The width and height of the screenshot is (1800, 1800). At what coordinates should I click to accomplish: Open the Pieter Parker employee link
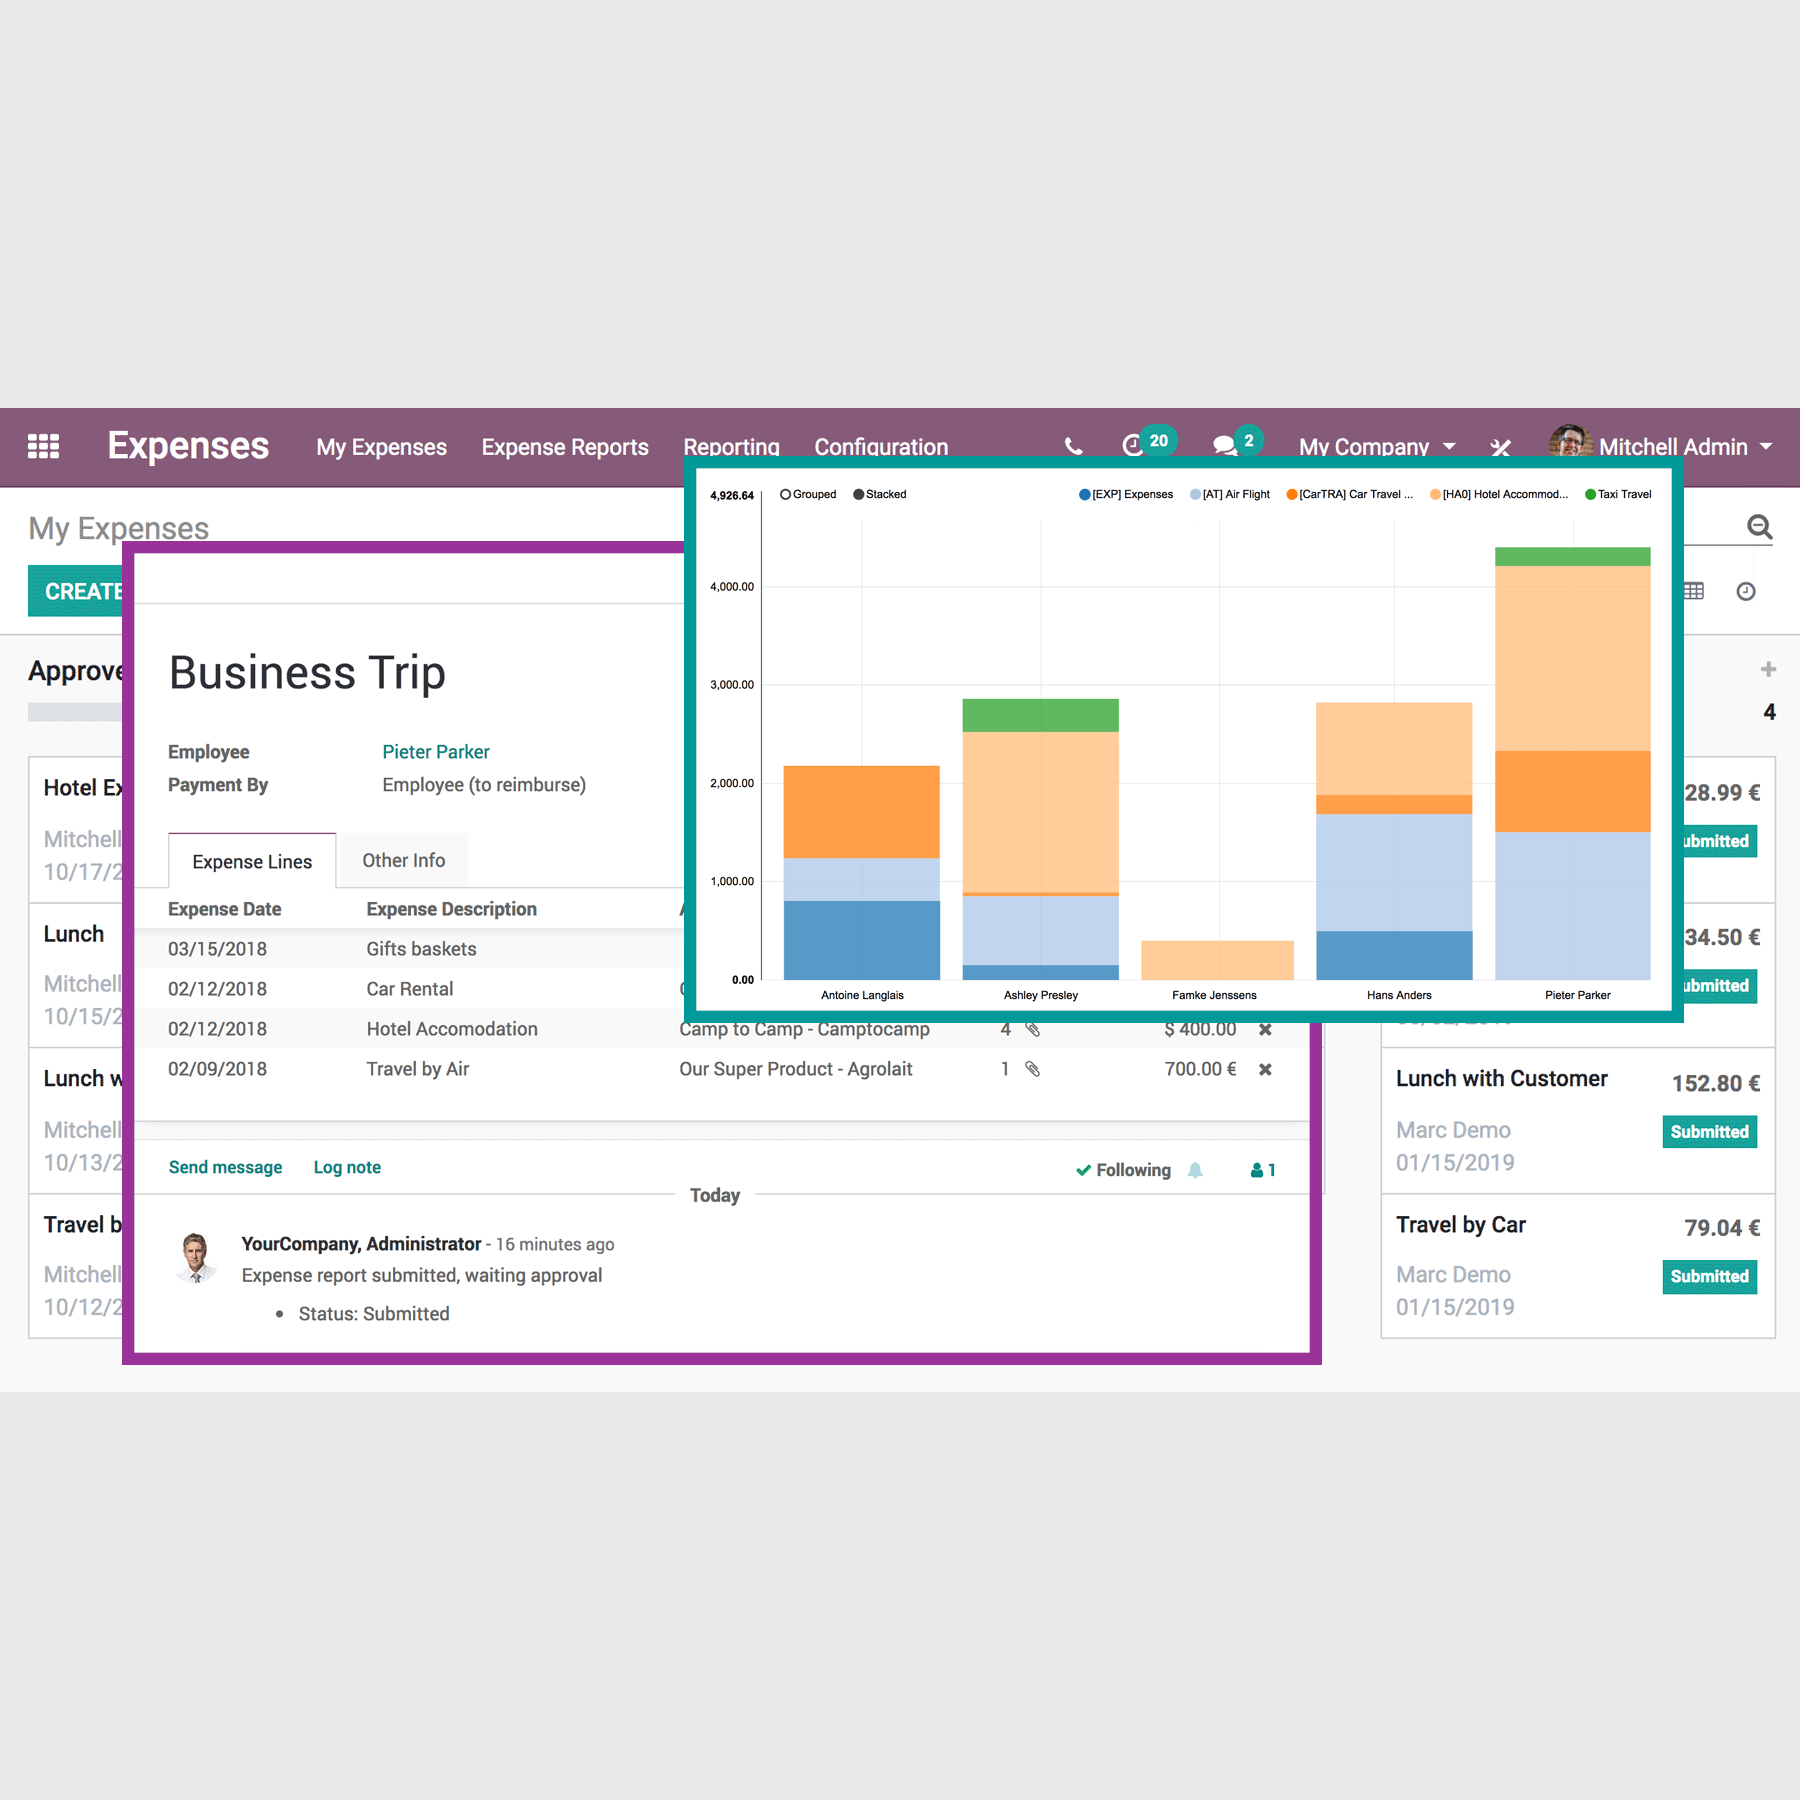[x=435, y=751]
